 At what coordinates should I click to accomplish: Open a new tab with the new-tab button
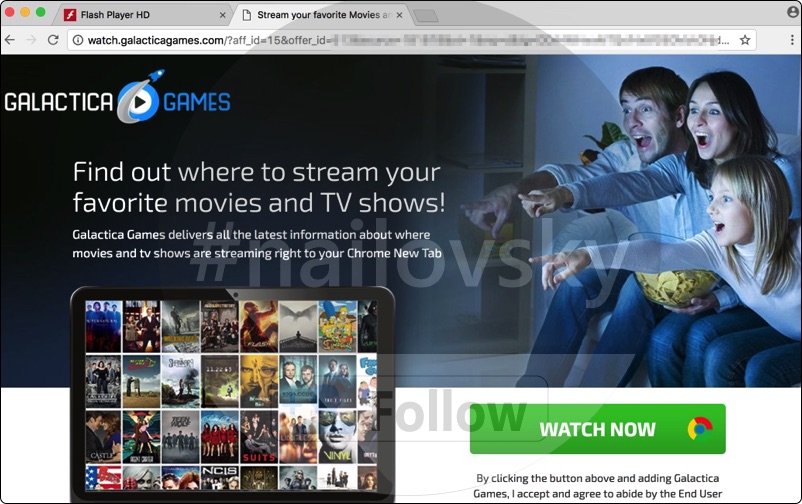(x=426, y=16)
